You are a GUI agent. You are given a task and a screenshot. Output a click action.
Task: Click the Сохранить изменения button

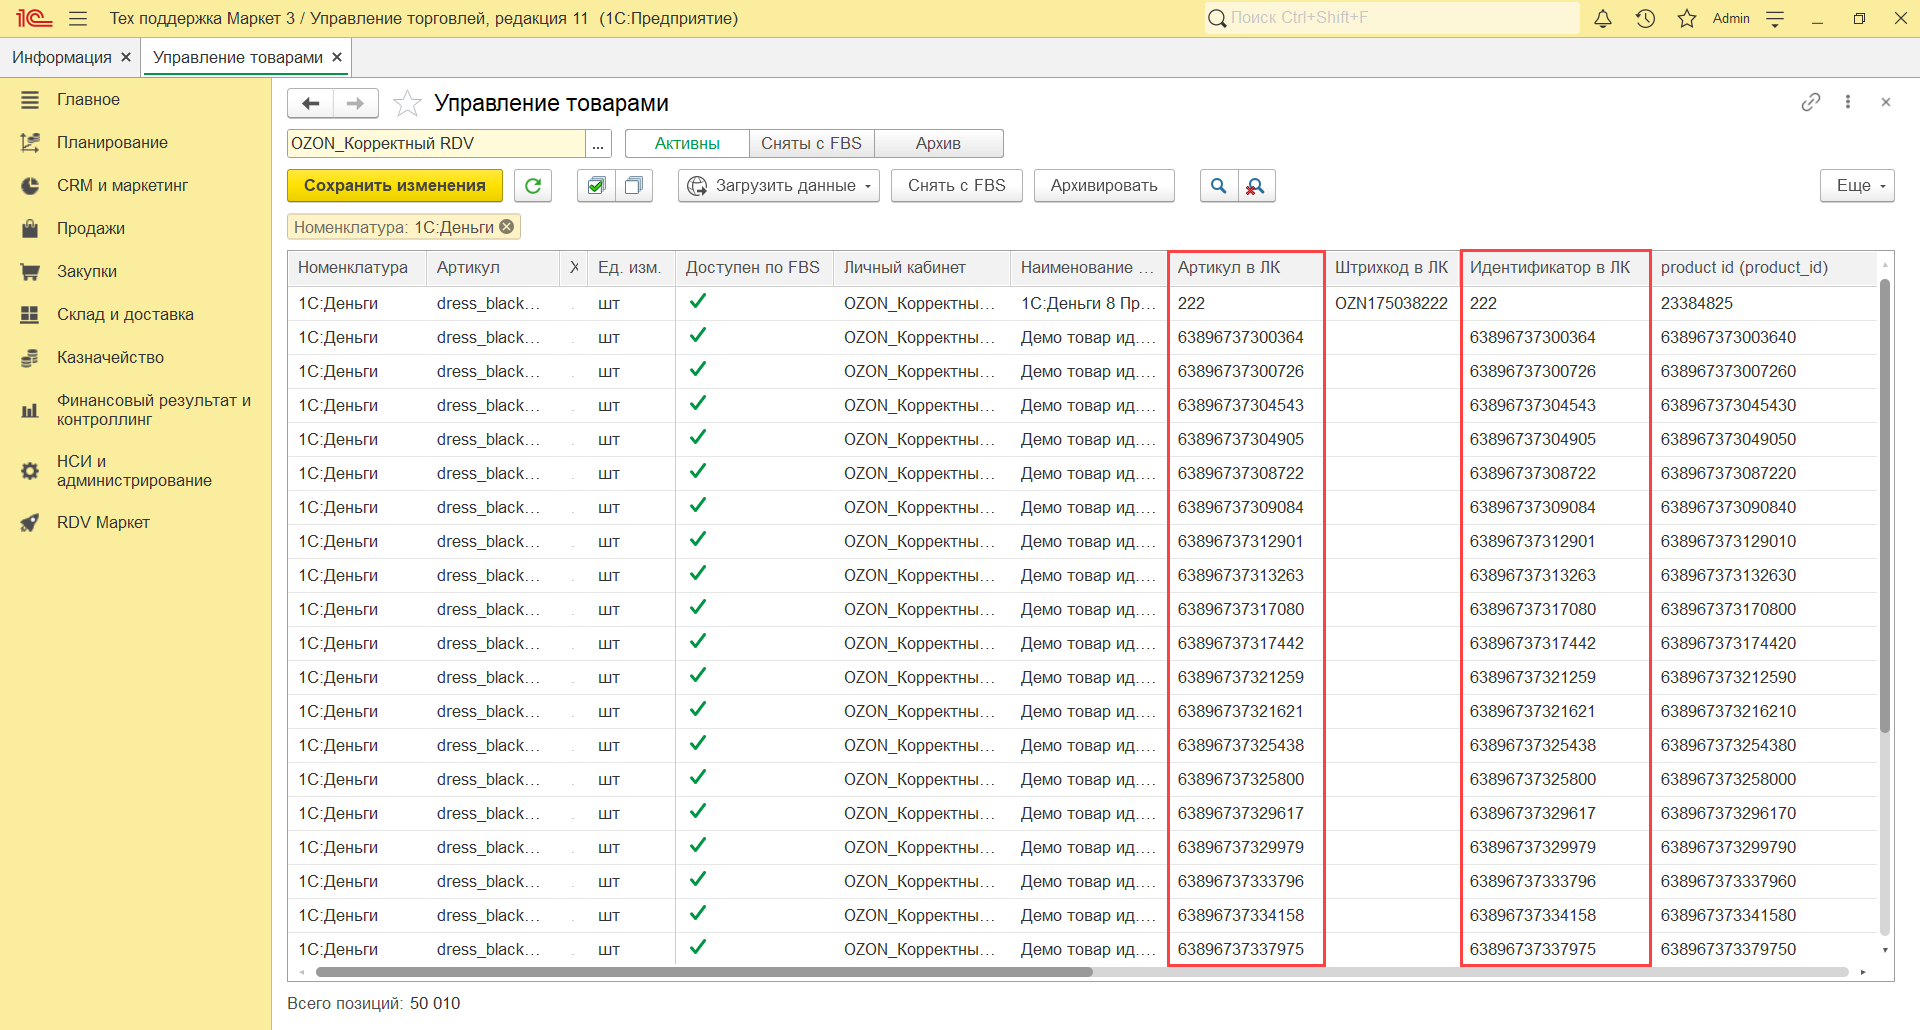[x=395, y=186]
